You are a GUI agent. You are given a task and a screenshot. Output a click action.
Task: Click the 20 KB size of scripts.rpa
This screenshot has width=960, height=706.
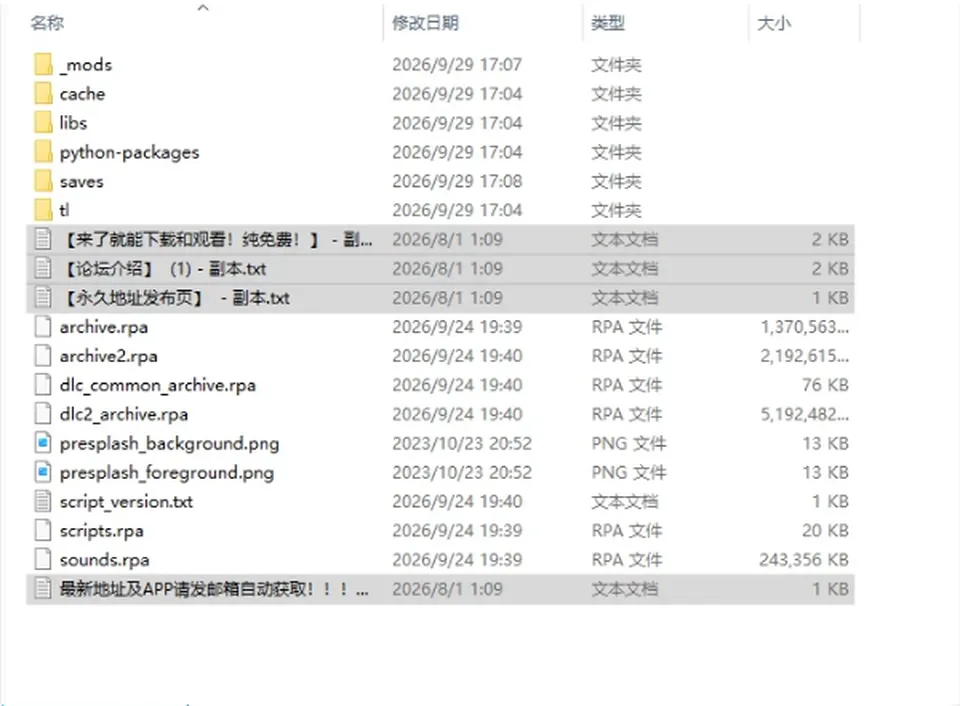tap(825, 531)
